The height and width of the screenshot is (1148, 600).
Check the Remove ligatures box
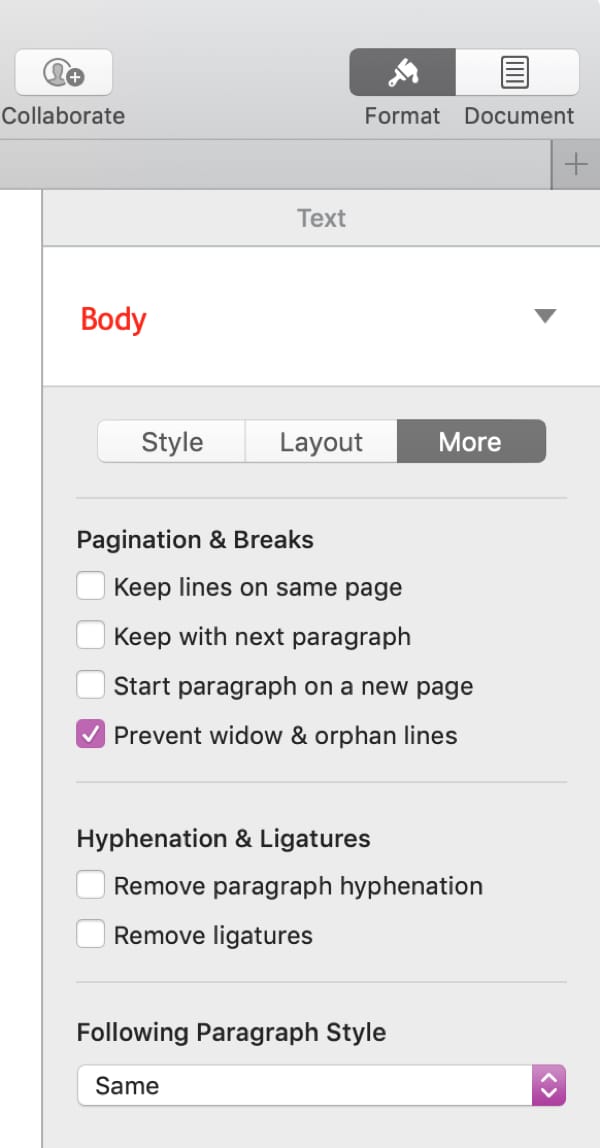point(91,935)
